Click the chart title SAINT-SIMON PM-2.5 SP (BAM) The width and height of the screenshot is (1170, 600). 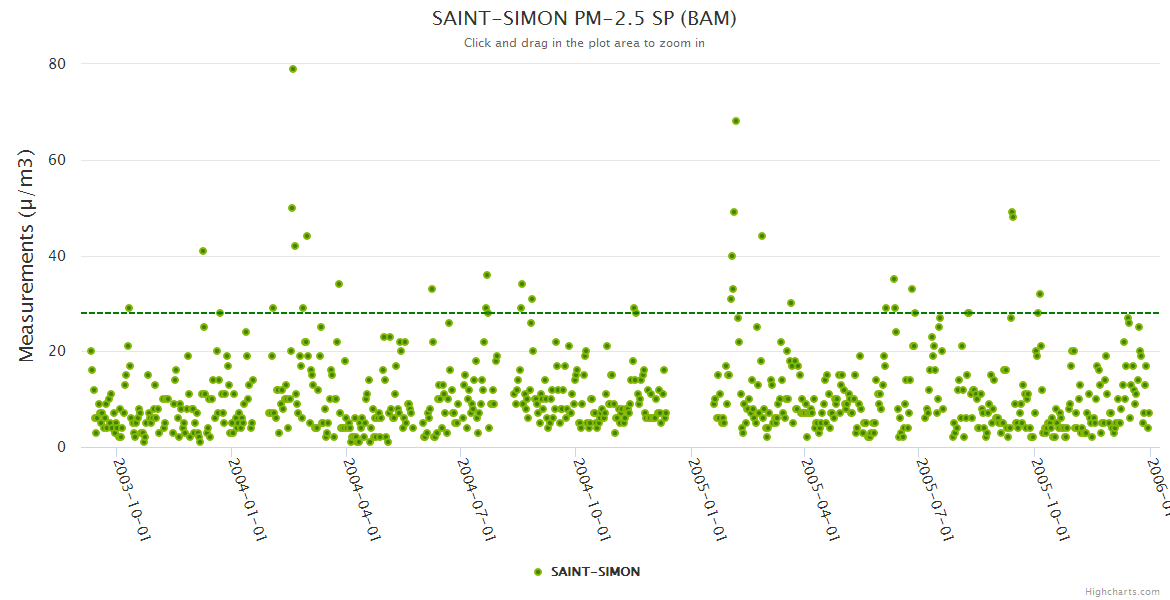click(x=584, y=19)
